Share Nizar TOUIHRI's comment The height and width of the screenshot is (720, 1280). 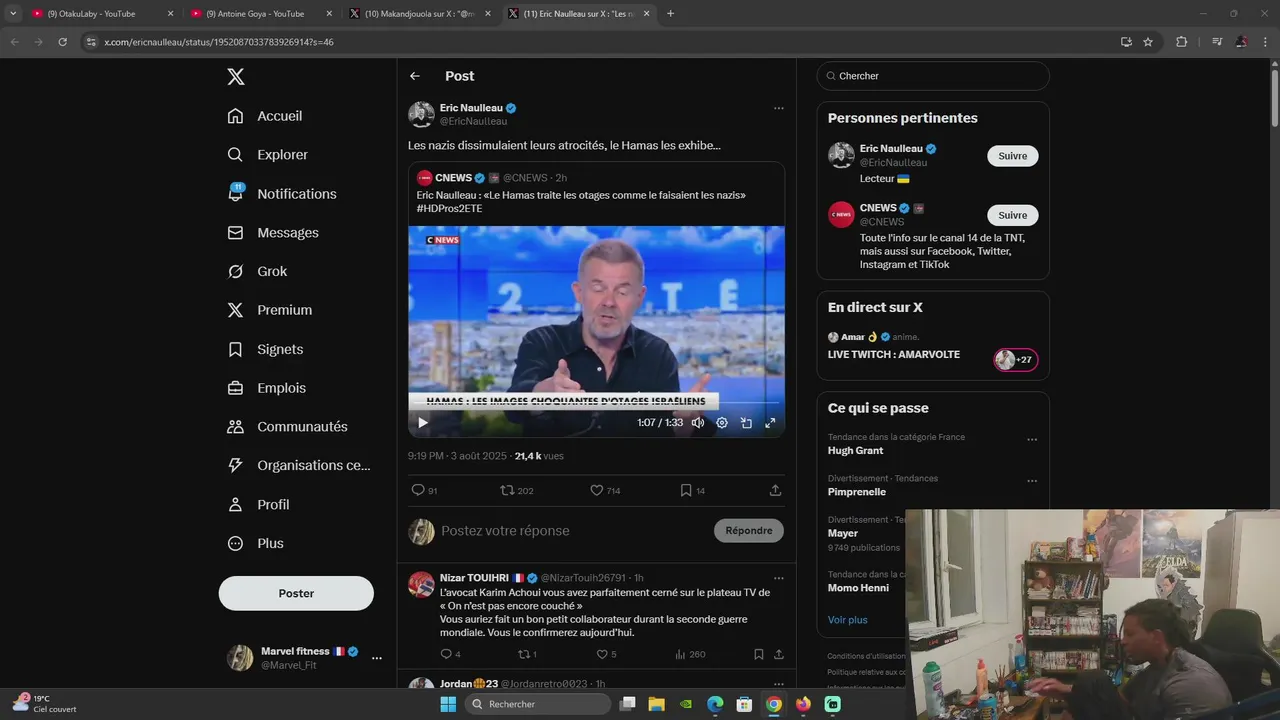click(778, 654)
